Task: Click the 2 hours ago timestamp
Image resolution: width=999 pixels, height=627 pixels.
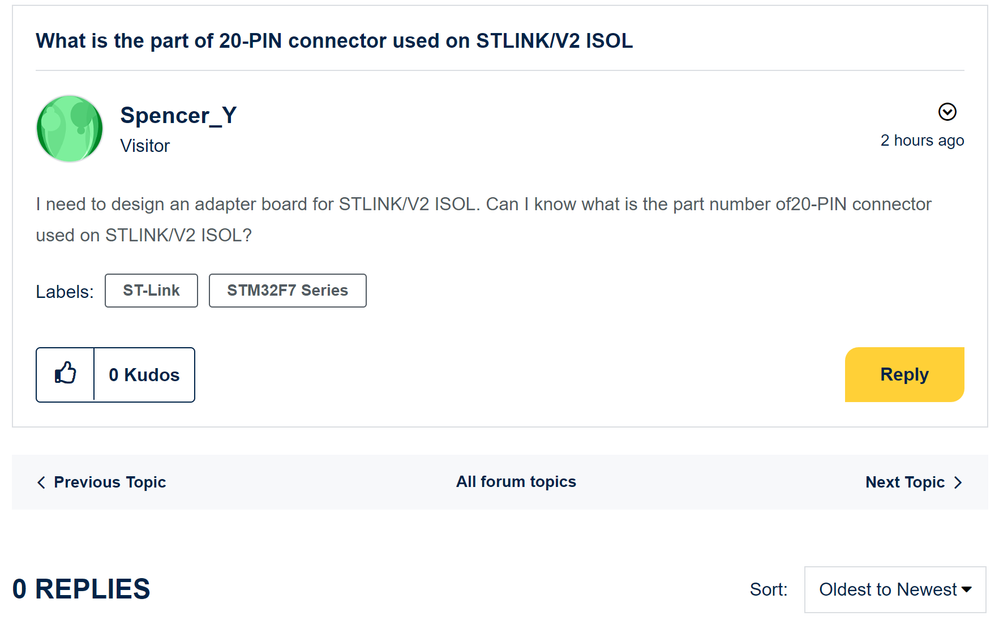Action: click(922, 140)
